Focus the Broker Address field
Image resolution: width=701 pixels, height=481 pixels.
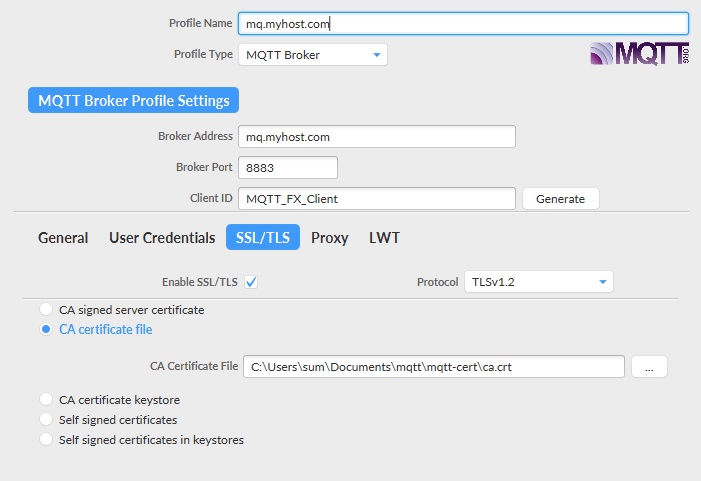(x=377, y=137)
